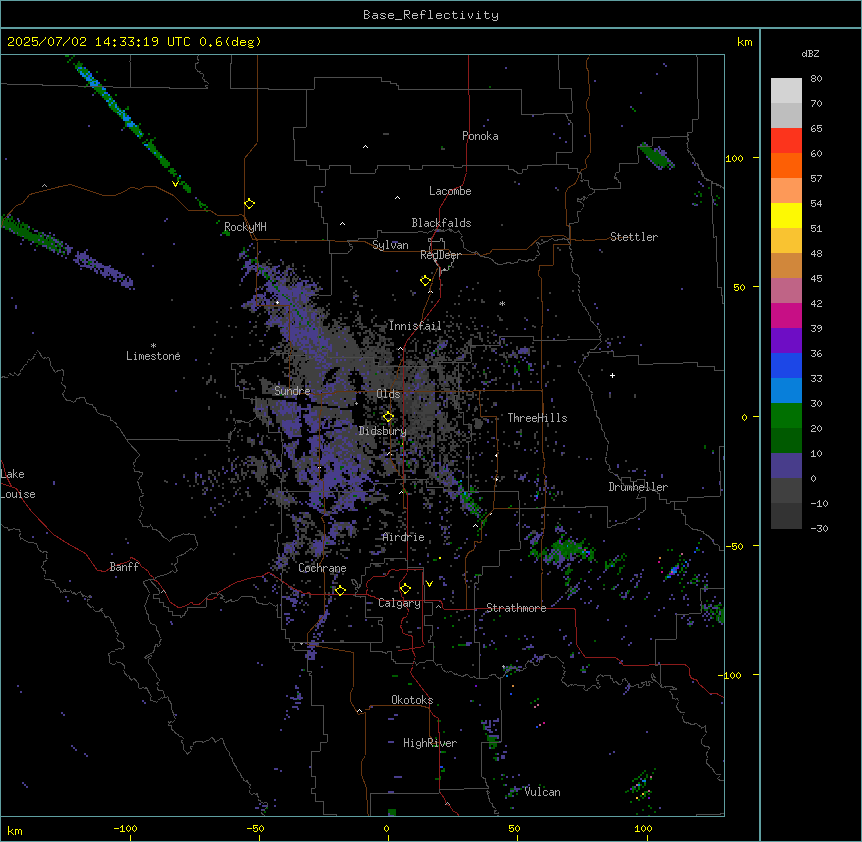Click the white plus marker north of Drumheller
The height and width of the screenshot is (842, 862).
(612, 375)
